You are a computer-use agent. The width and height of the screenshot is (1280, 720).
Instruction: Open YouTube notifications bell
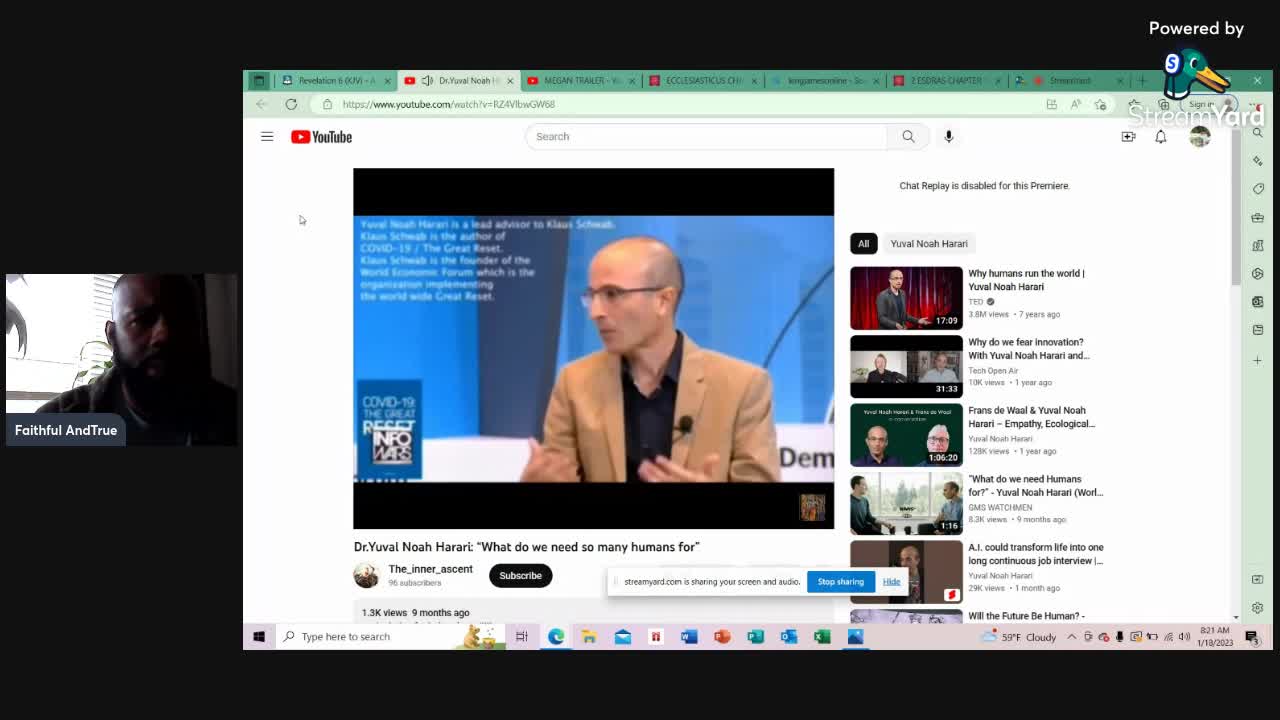pos(1161,137)
